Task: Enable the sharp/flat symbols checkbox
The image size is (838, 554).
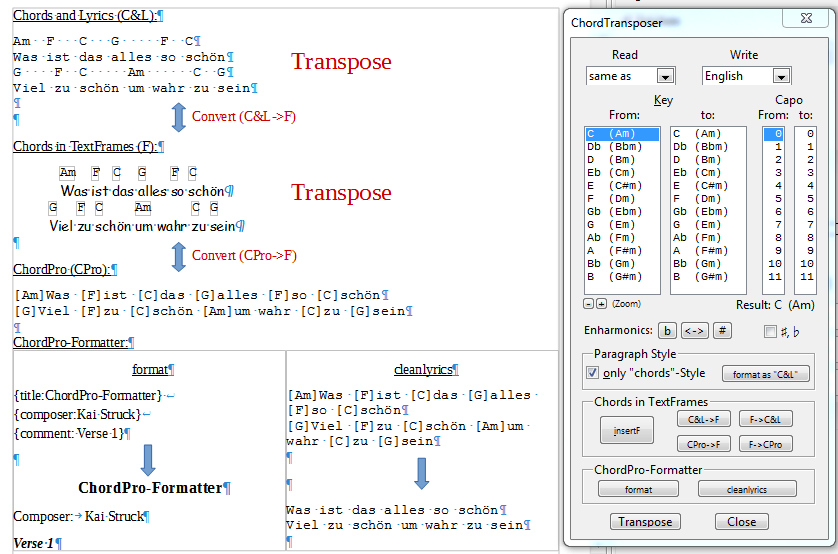Action: 770,332
